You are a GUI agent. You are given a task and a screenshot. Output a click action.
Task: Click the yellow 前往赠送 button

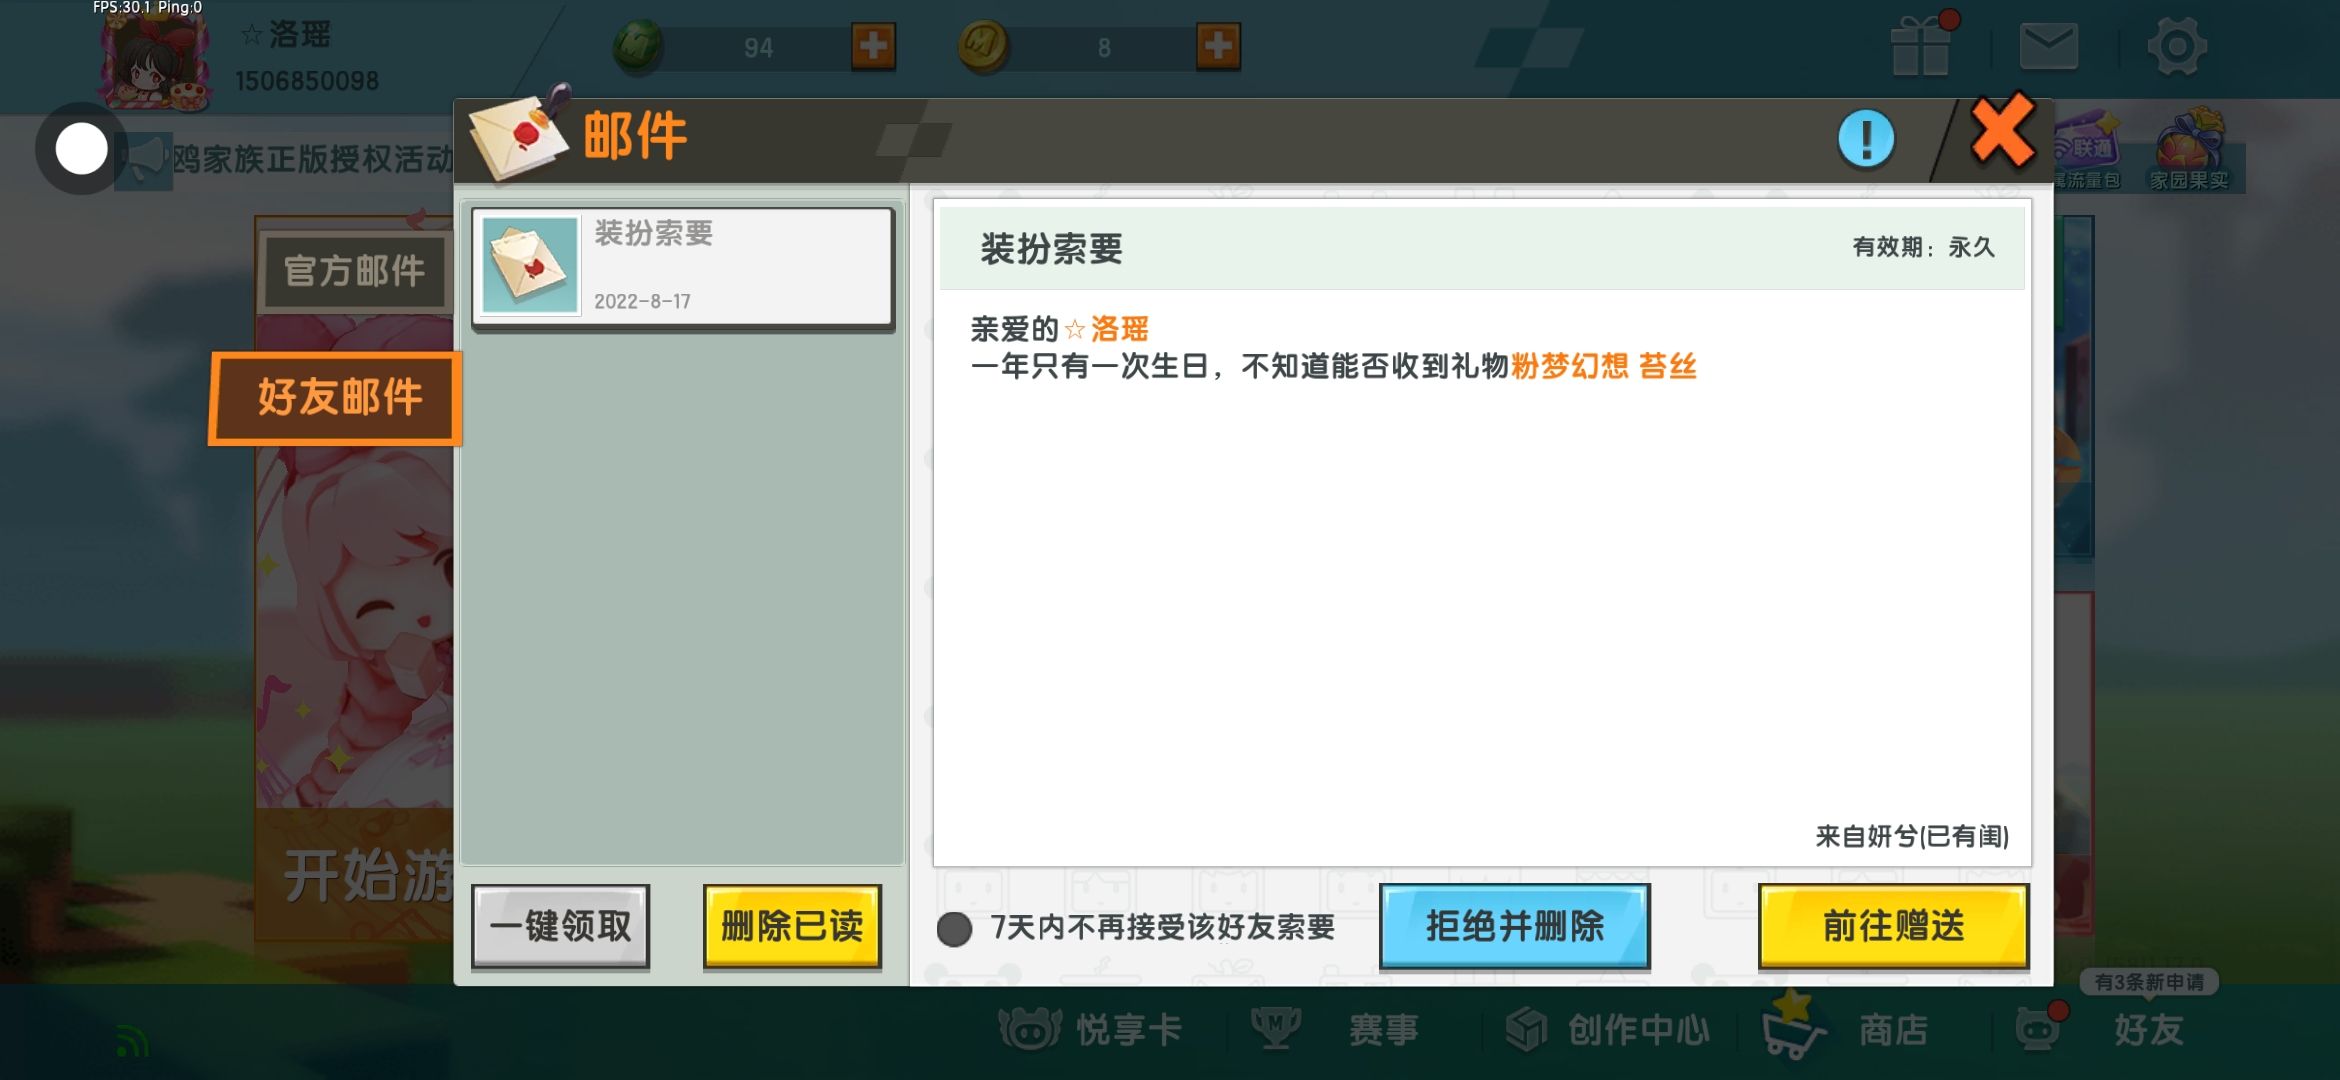point(1893,926)
